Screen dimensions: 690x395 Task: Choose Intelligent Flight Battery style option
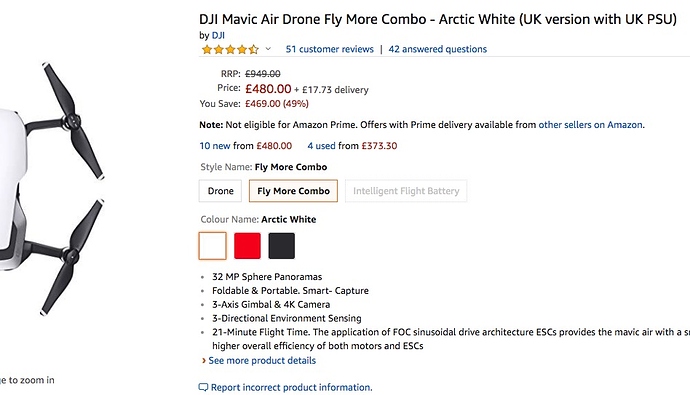pos(406,191)
